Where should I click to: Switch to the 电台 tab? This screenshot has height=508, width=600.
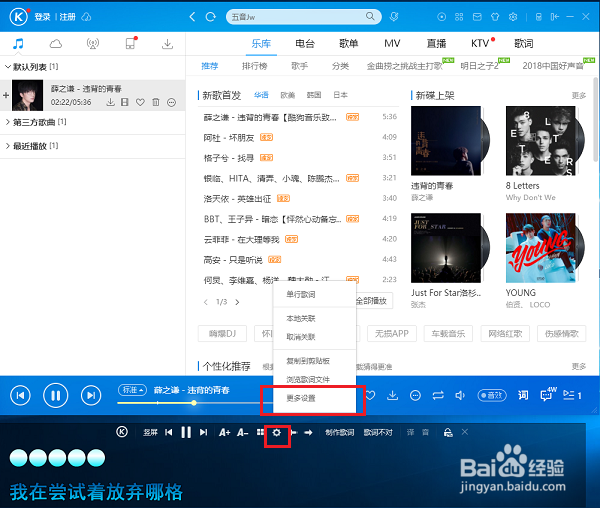pyautogui.click(x=305, y=44)
